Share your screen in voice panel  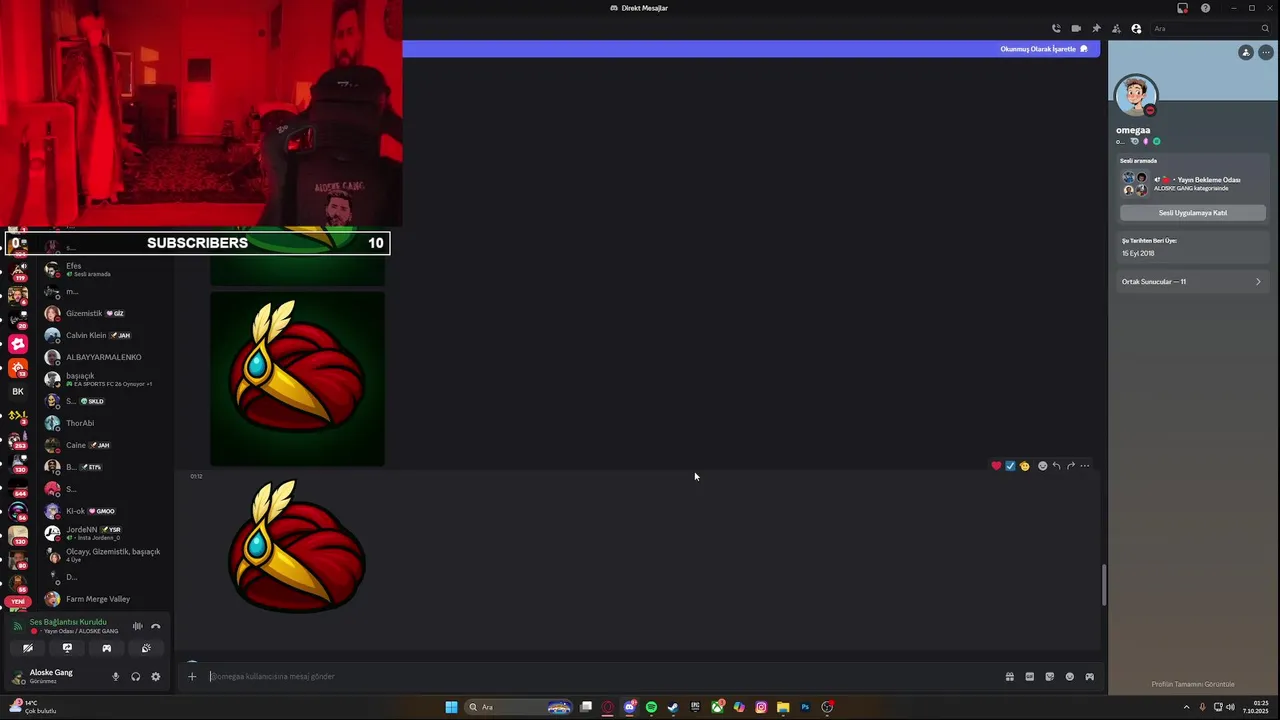(67, 648)
